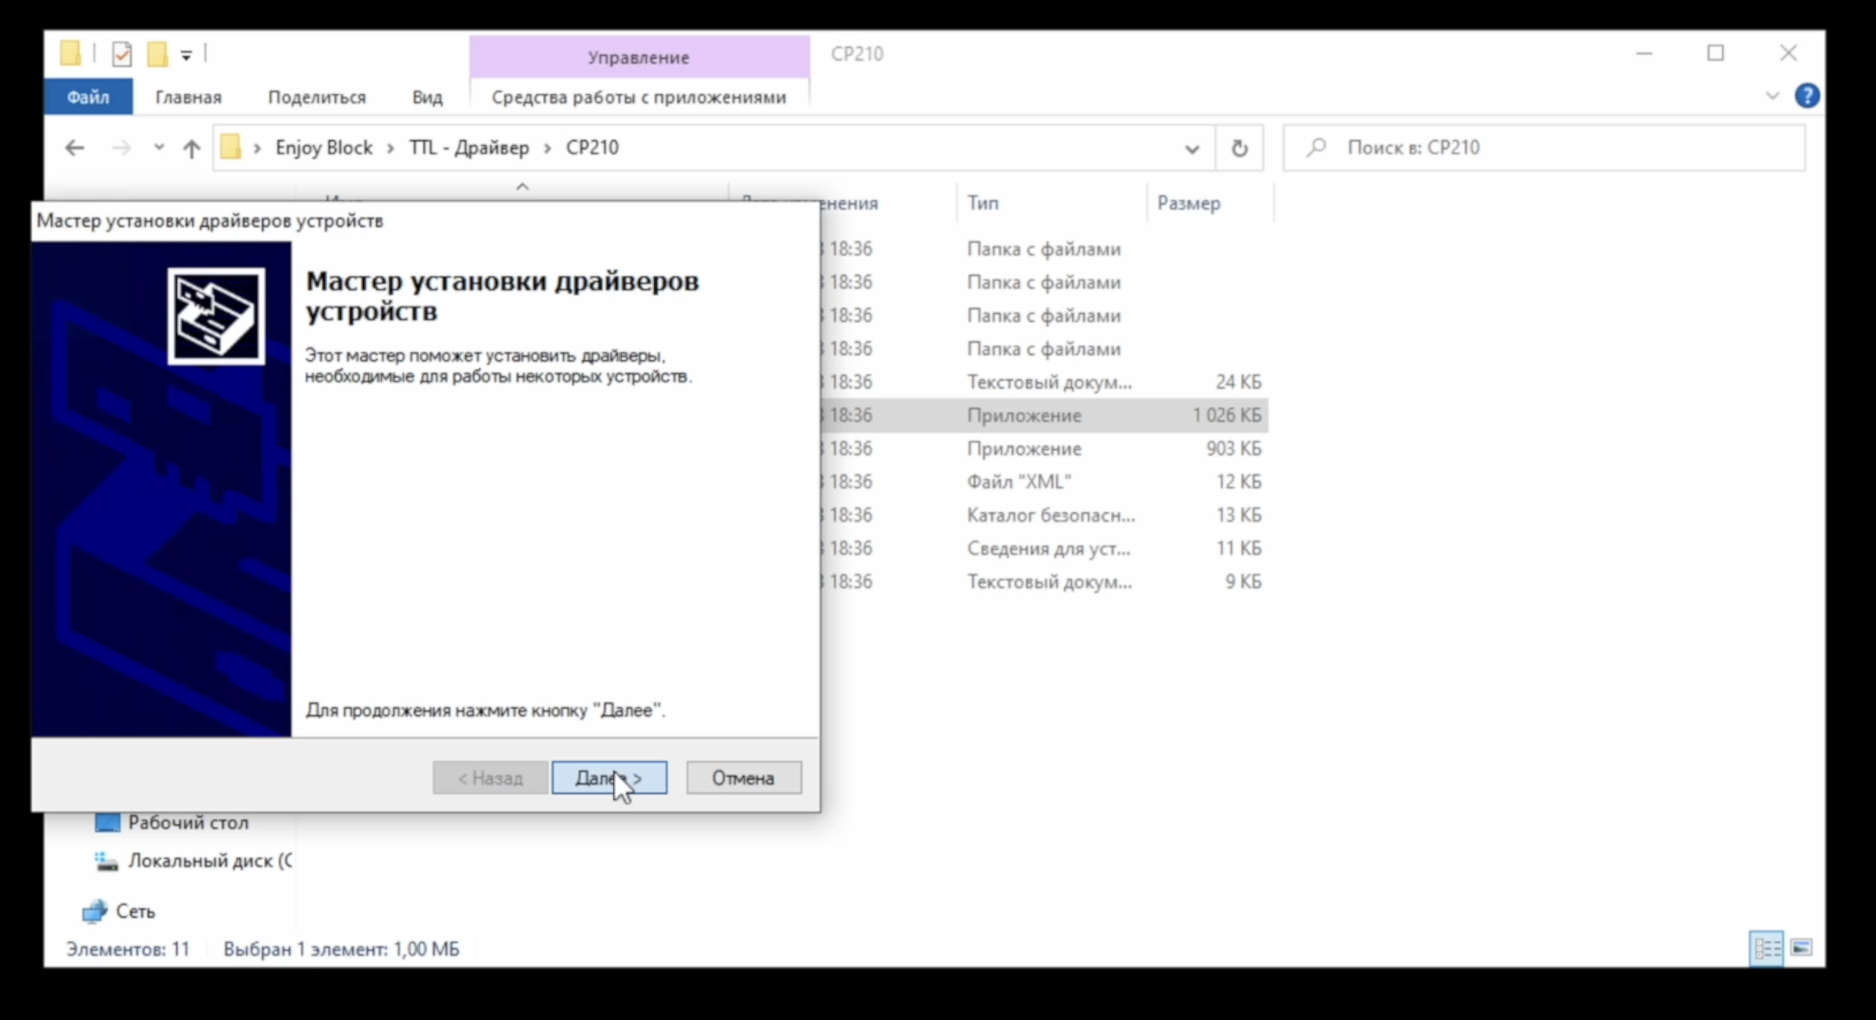
Task: Open the recent locations dropdown arrow
Action: tap(158, 148)
